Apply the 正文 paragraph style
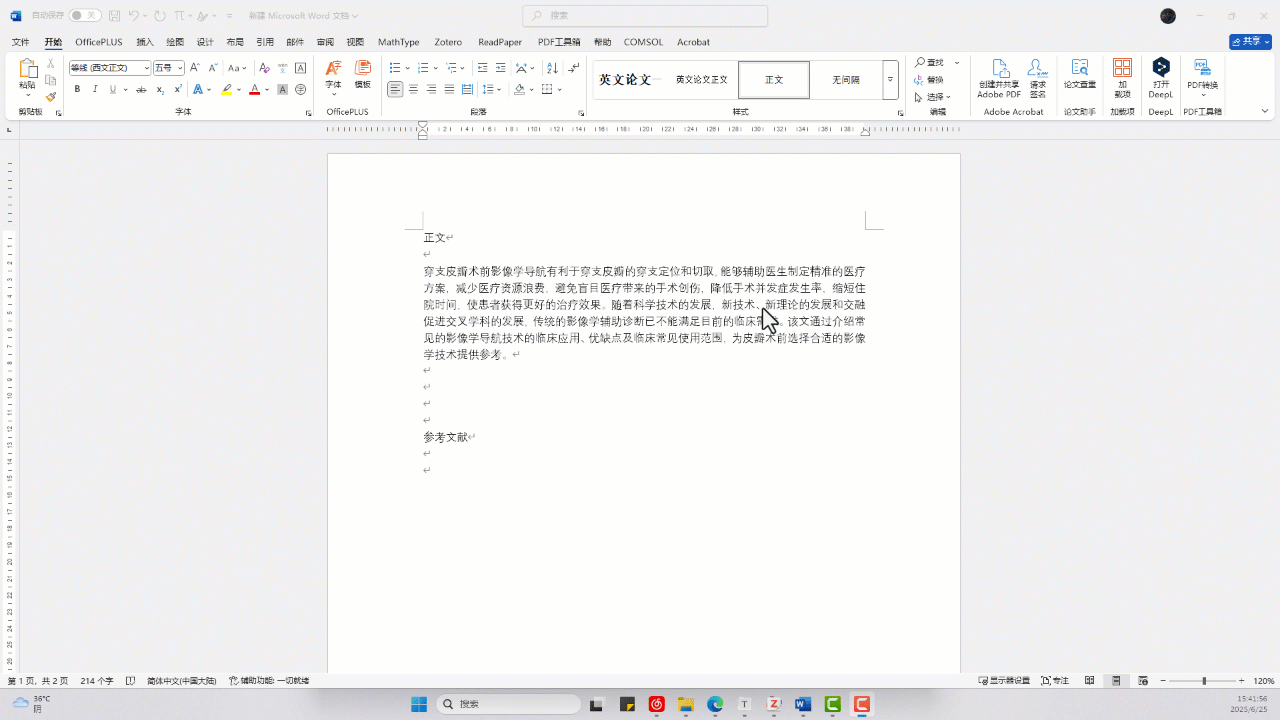Screen dimensions: 1280x720 coord(773,79)
